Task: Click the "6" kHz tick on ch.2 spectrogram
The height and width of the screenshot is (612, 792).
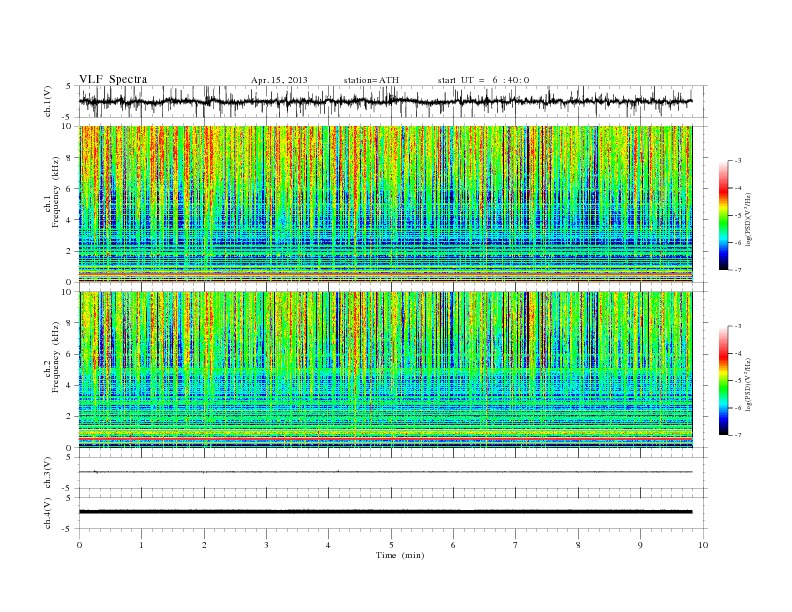Action: (70, 354)
